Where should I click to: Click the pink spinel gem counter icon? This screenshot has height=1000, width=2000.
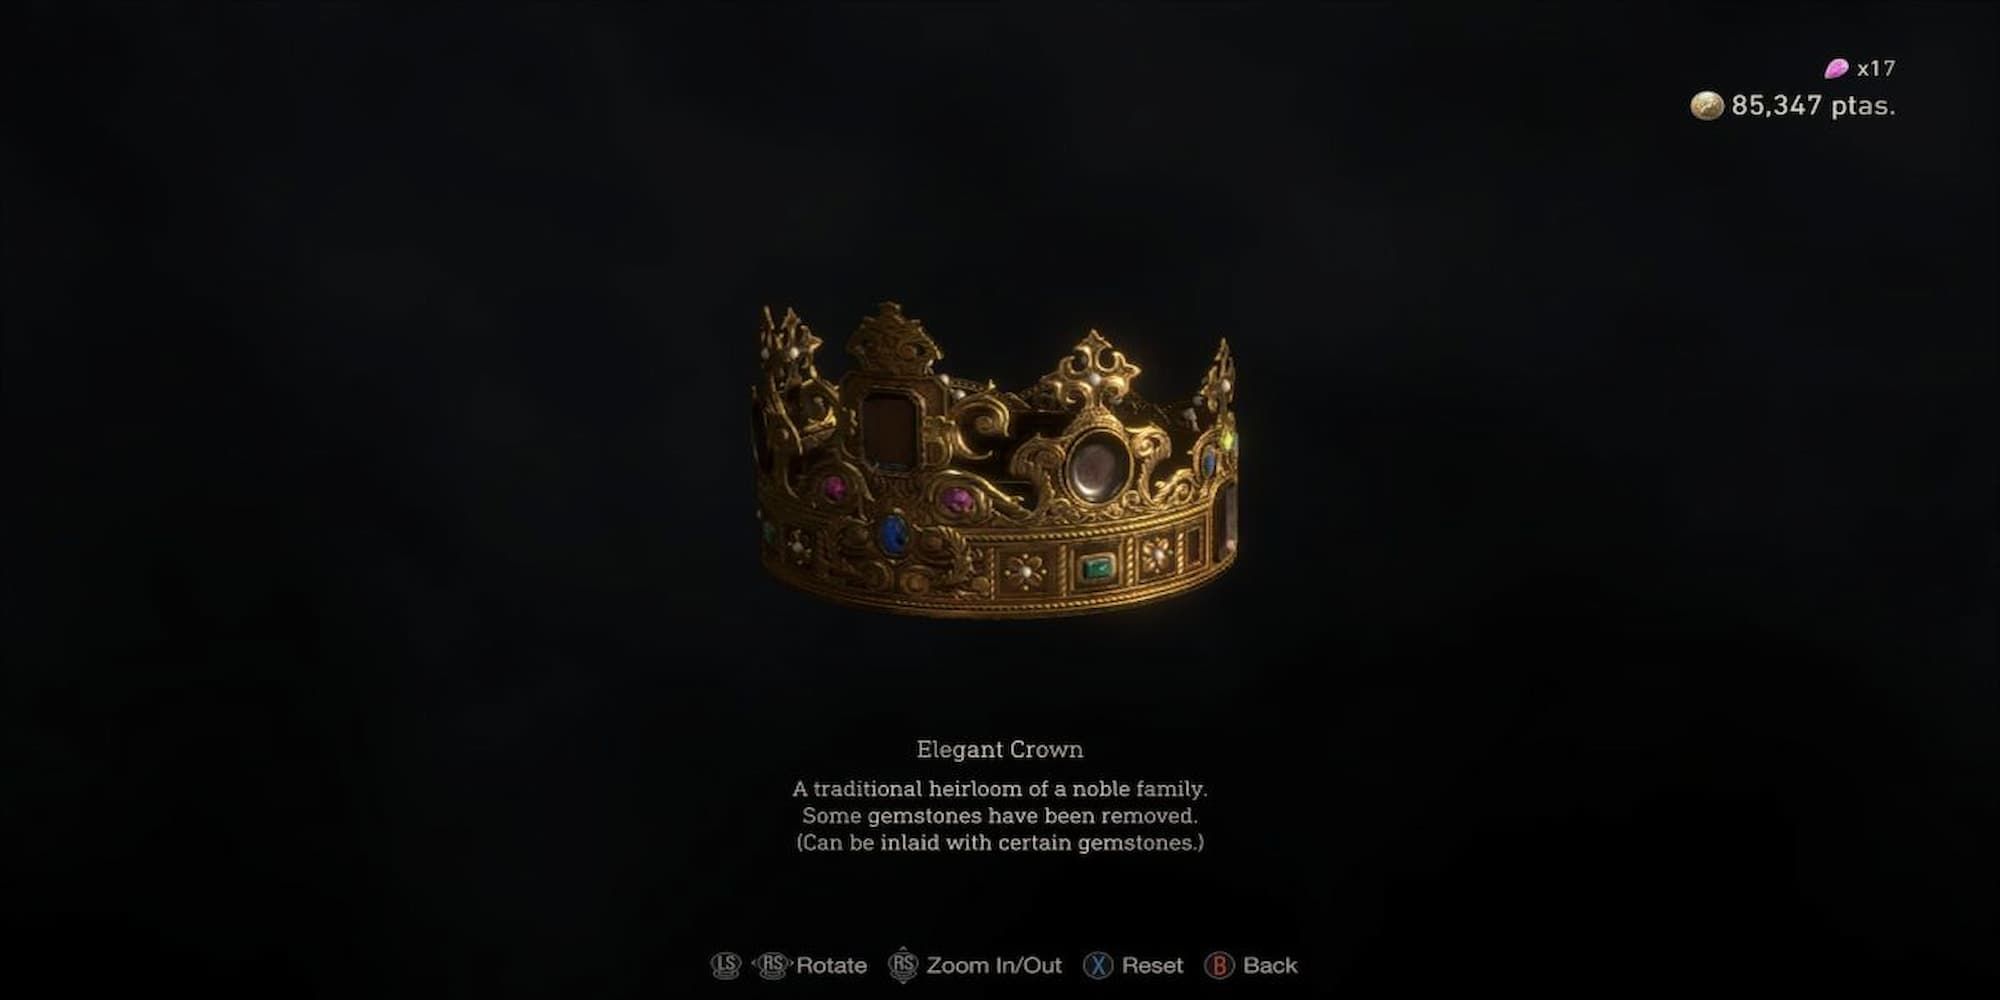point(1836,68)
